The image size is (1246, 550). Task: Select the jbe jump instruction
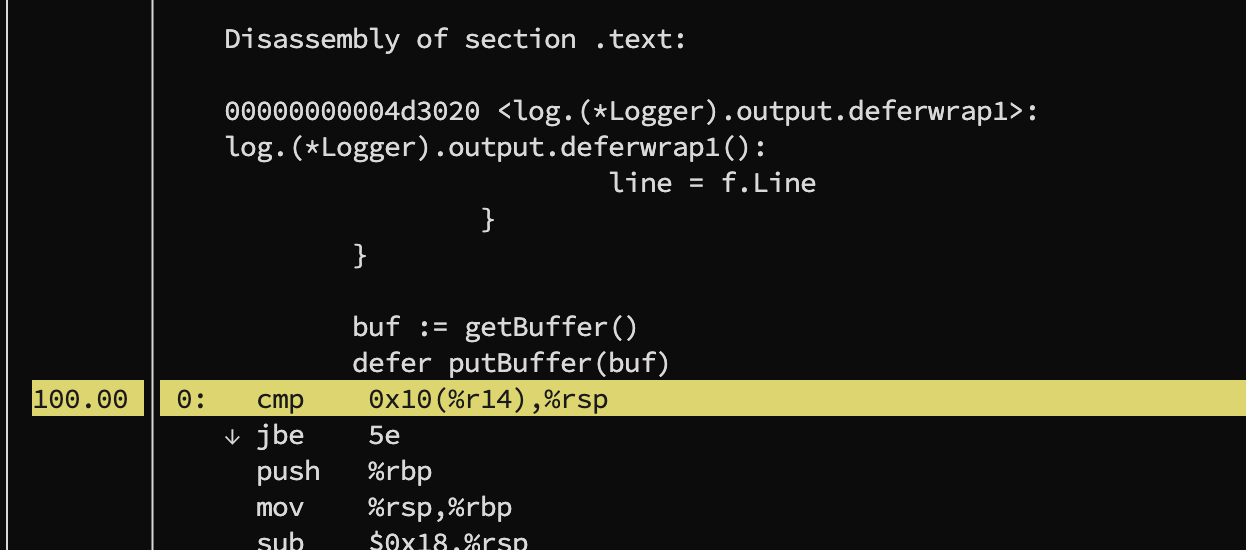[x=280, y=436]
